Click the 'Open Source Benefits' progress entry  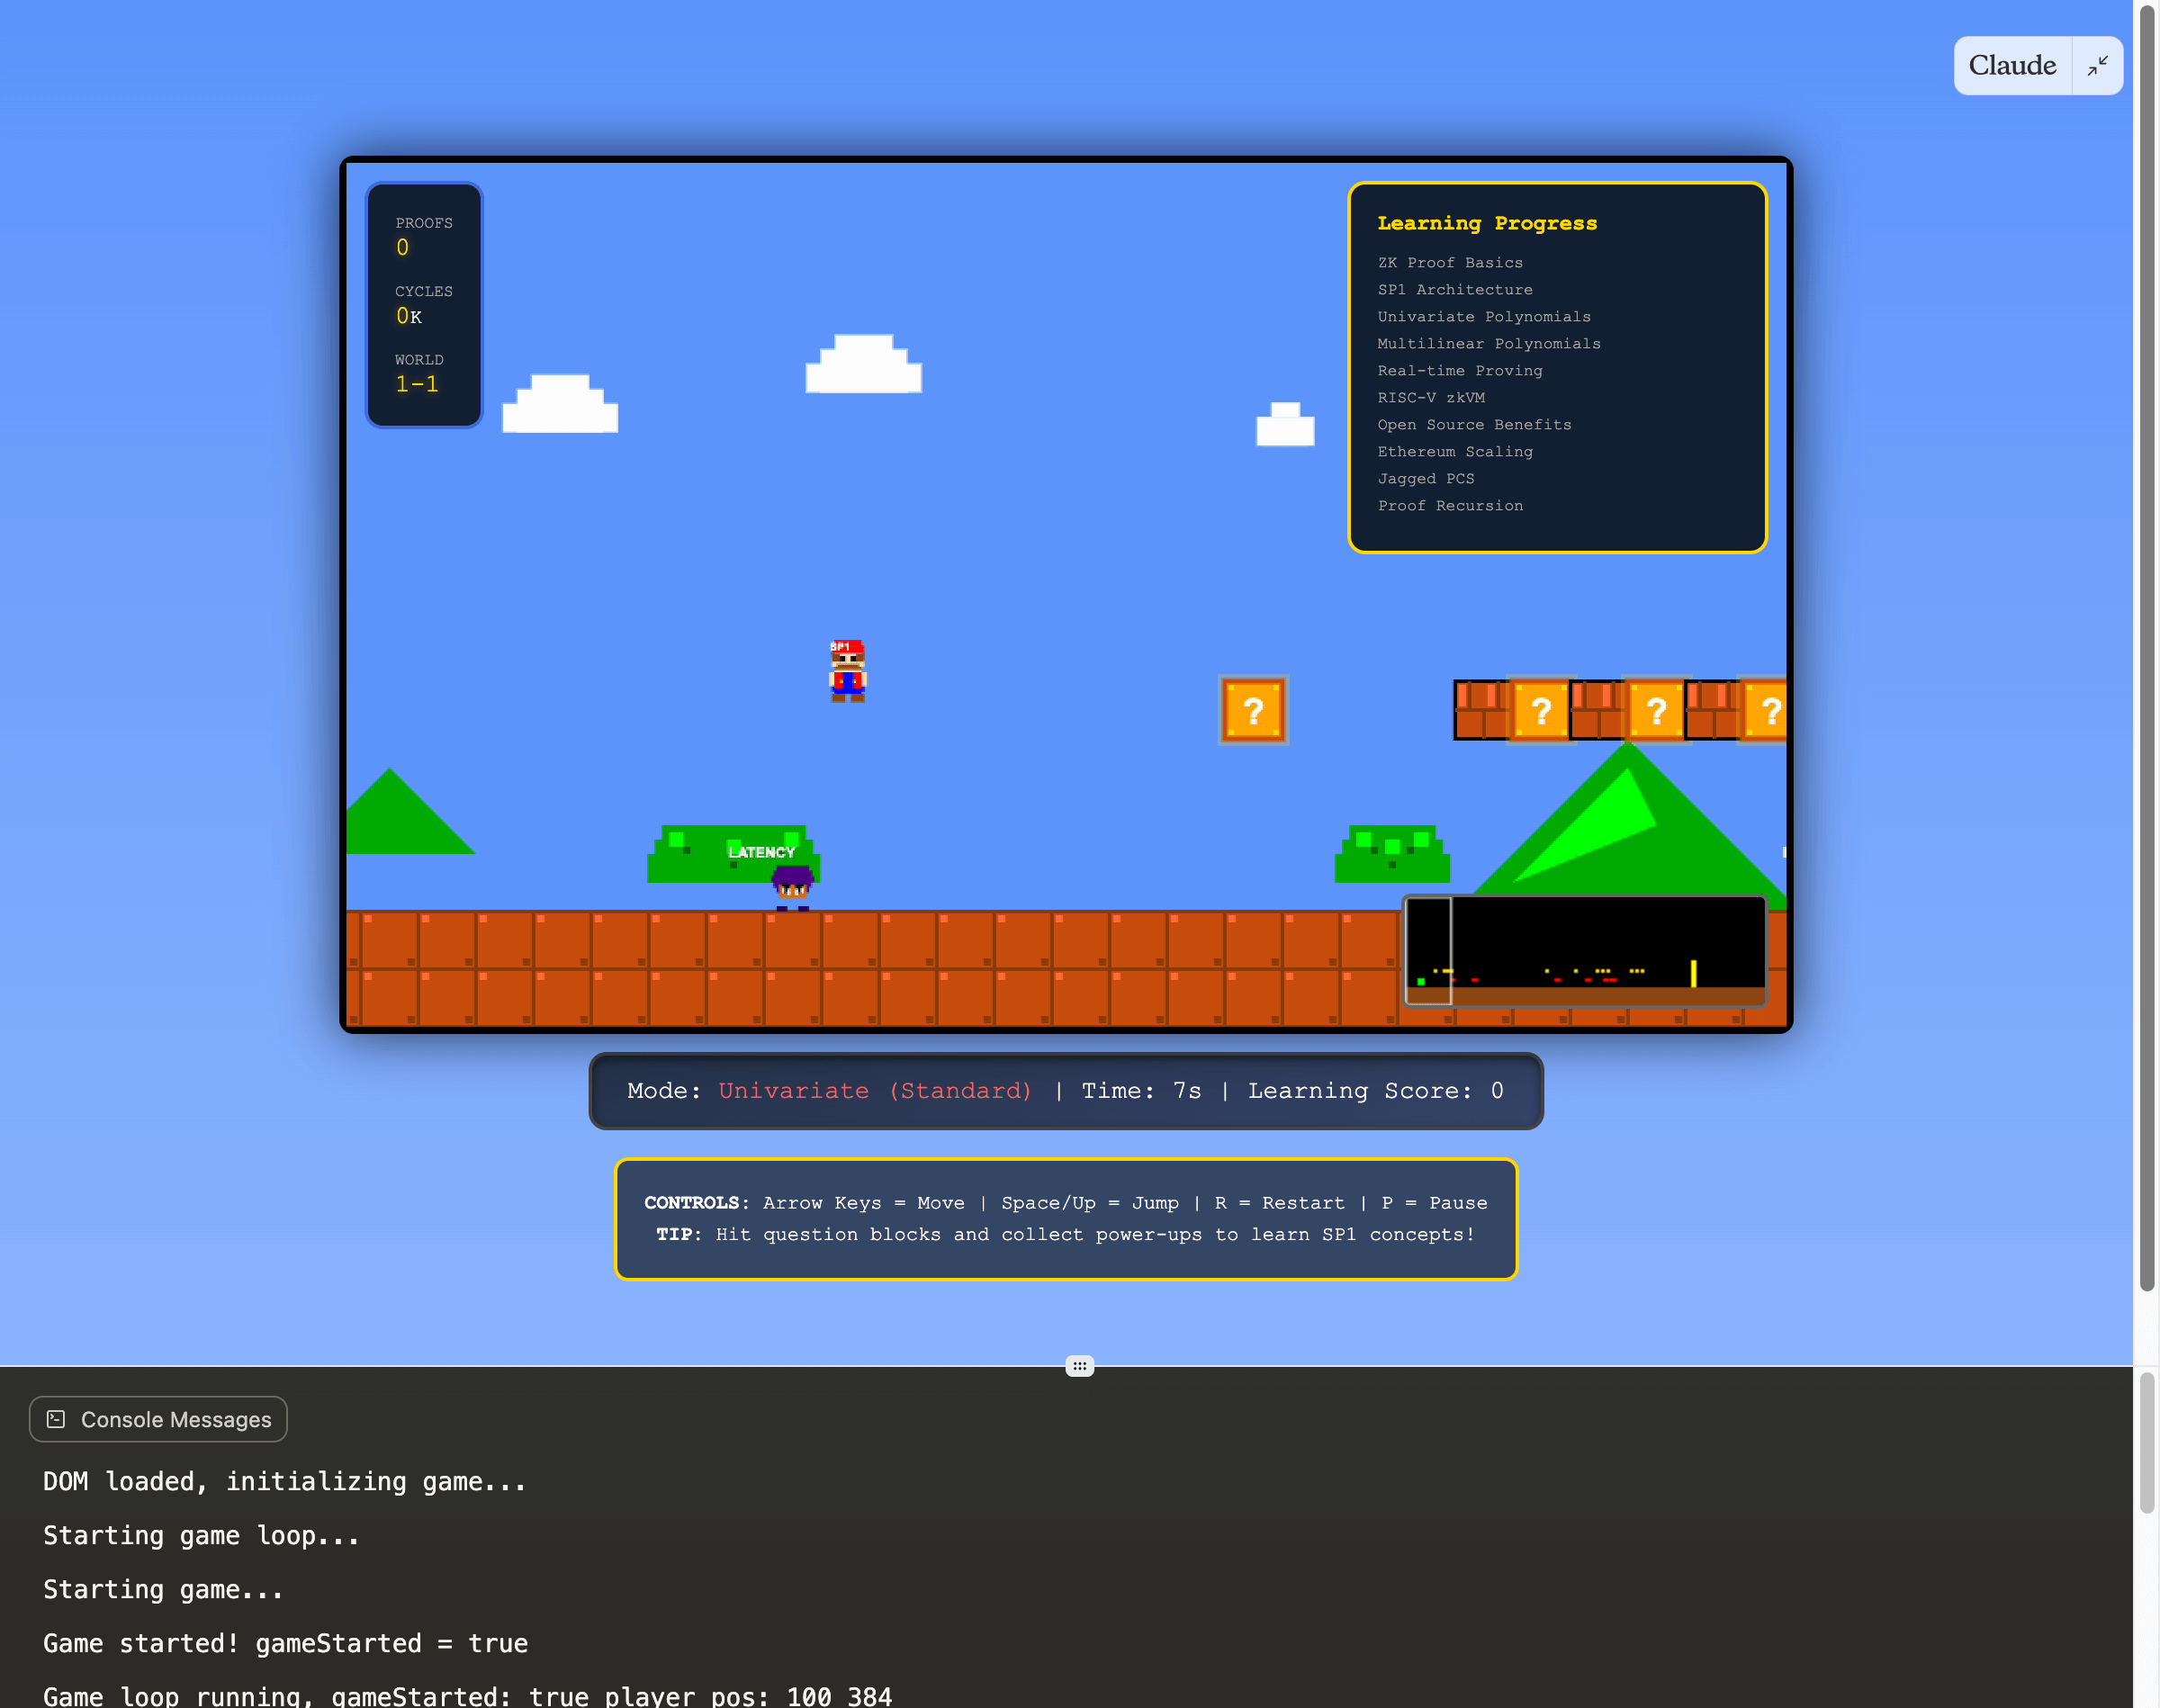point(1474,425)
